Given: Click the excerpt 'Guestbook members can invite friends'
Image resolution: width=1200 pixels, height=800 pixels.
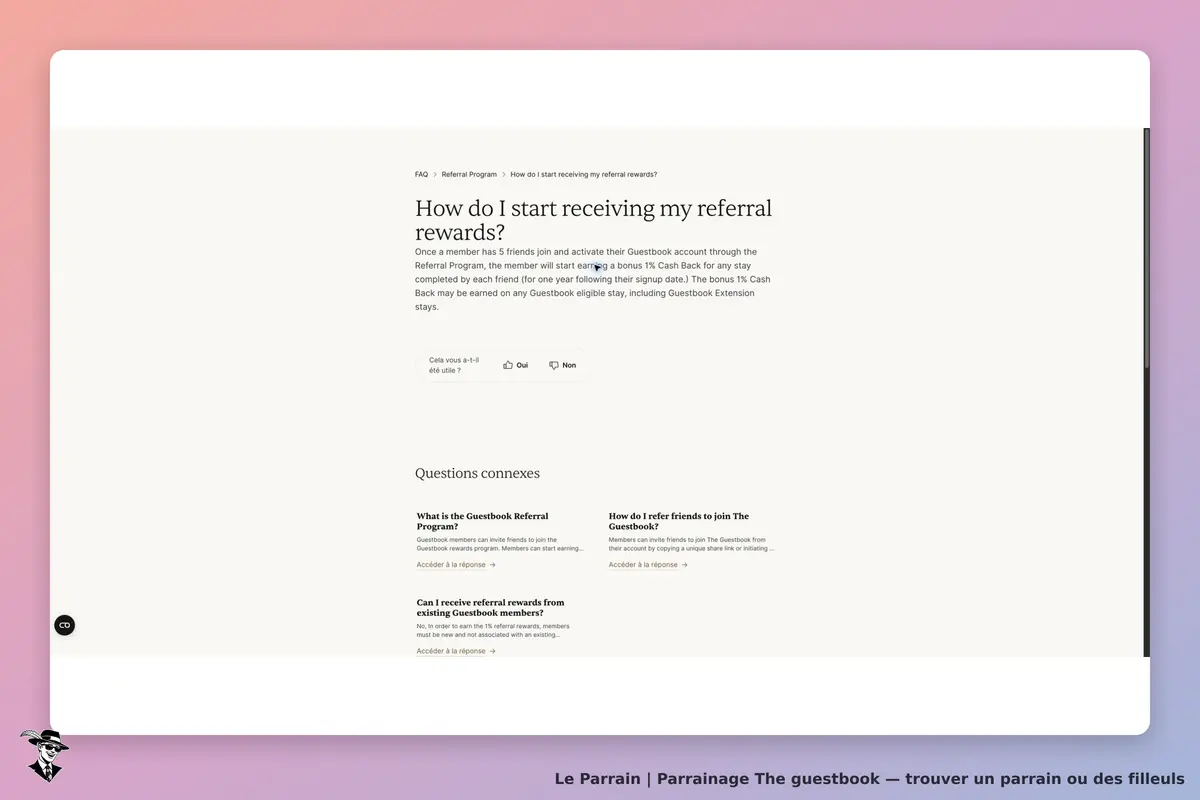Looking at the screenshot, I should pos(500,544).
